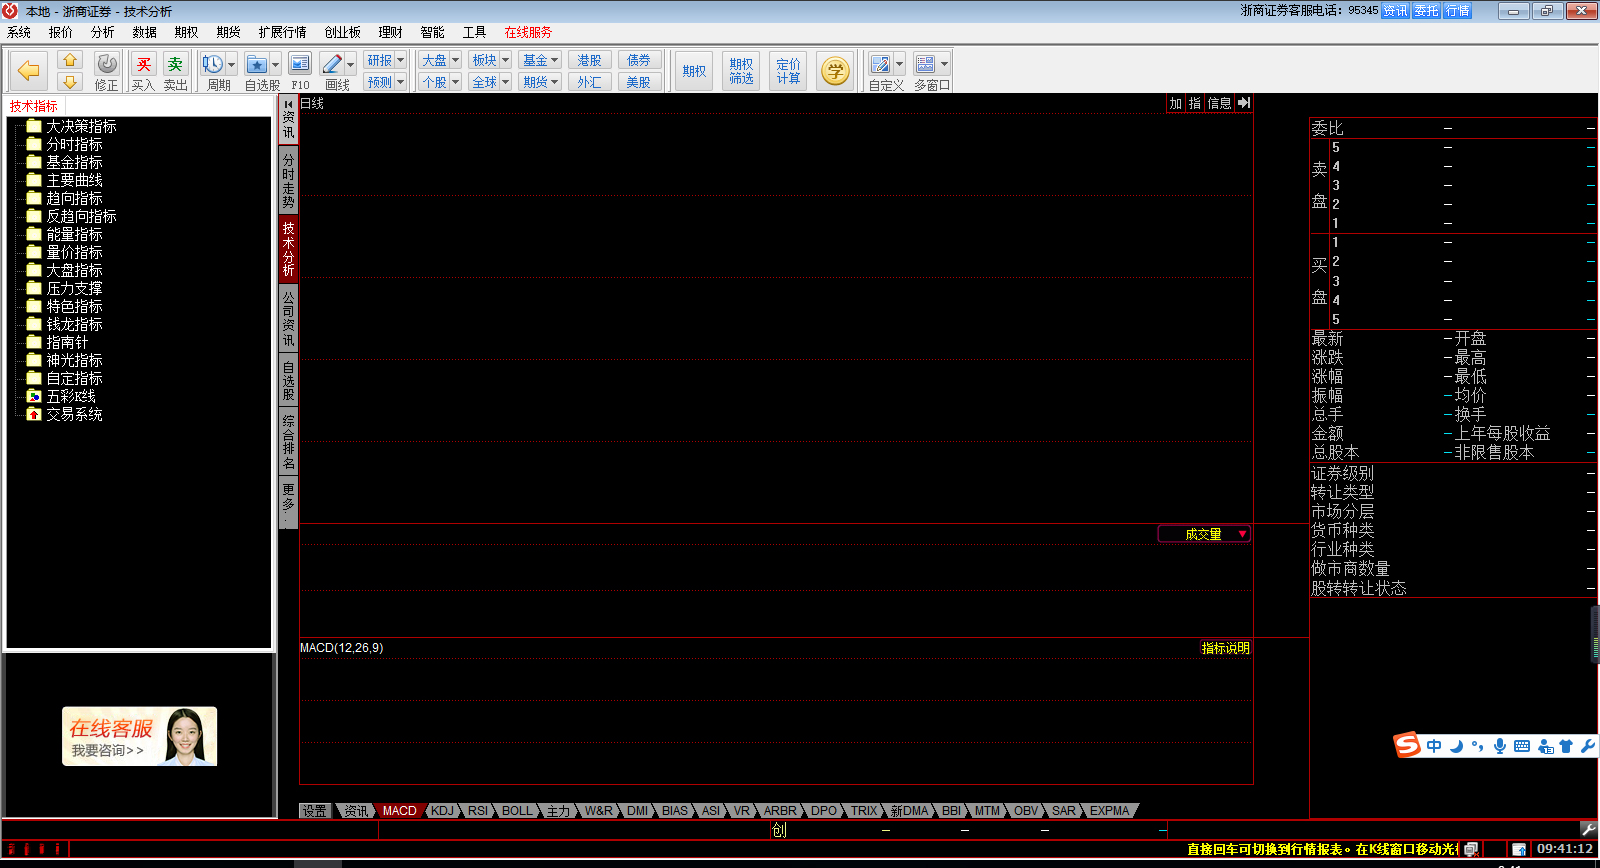This screenshot has height=868, width=1600.
Task: Click the 加 button above chart
Action: 1176,103
